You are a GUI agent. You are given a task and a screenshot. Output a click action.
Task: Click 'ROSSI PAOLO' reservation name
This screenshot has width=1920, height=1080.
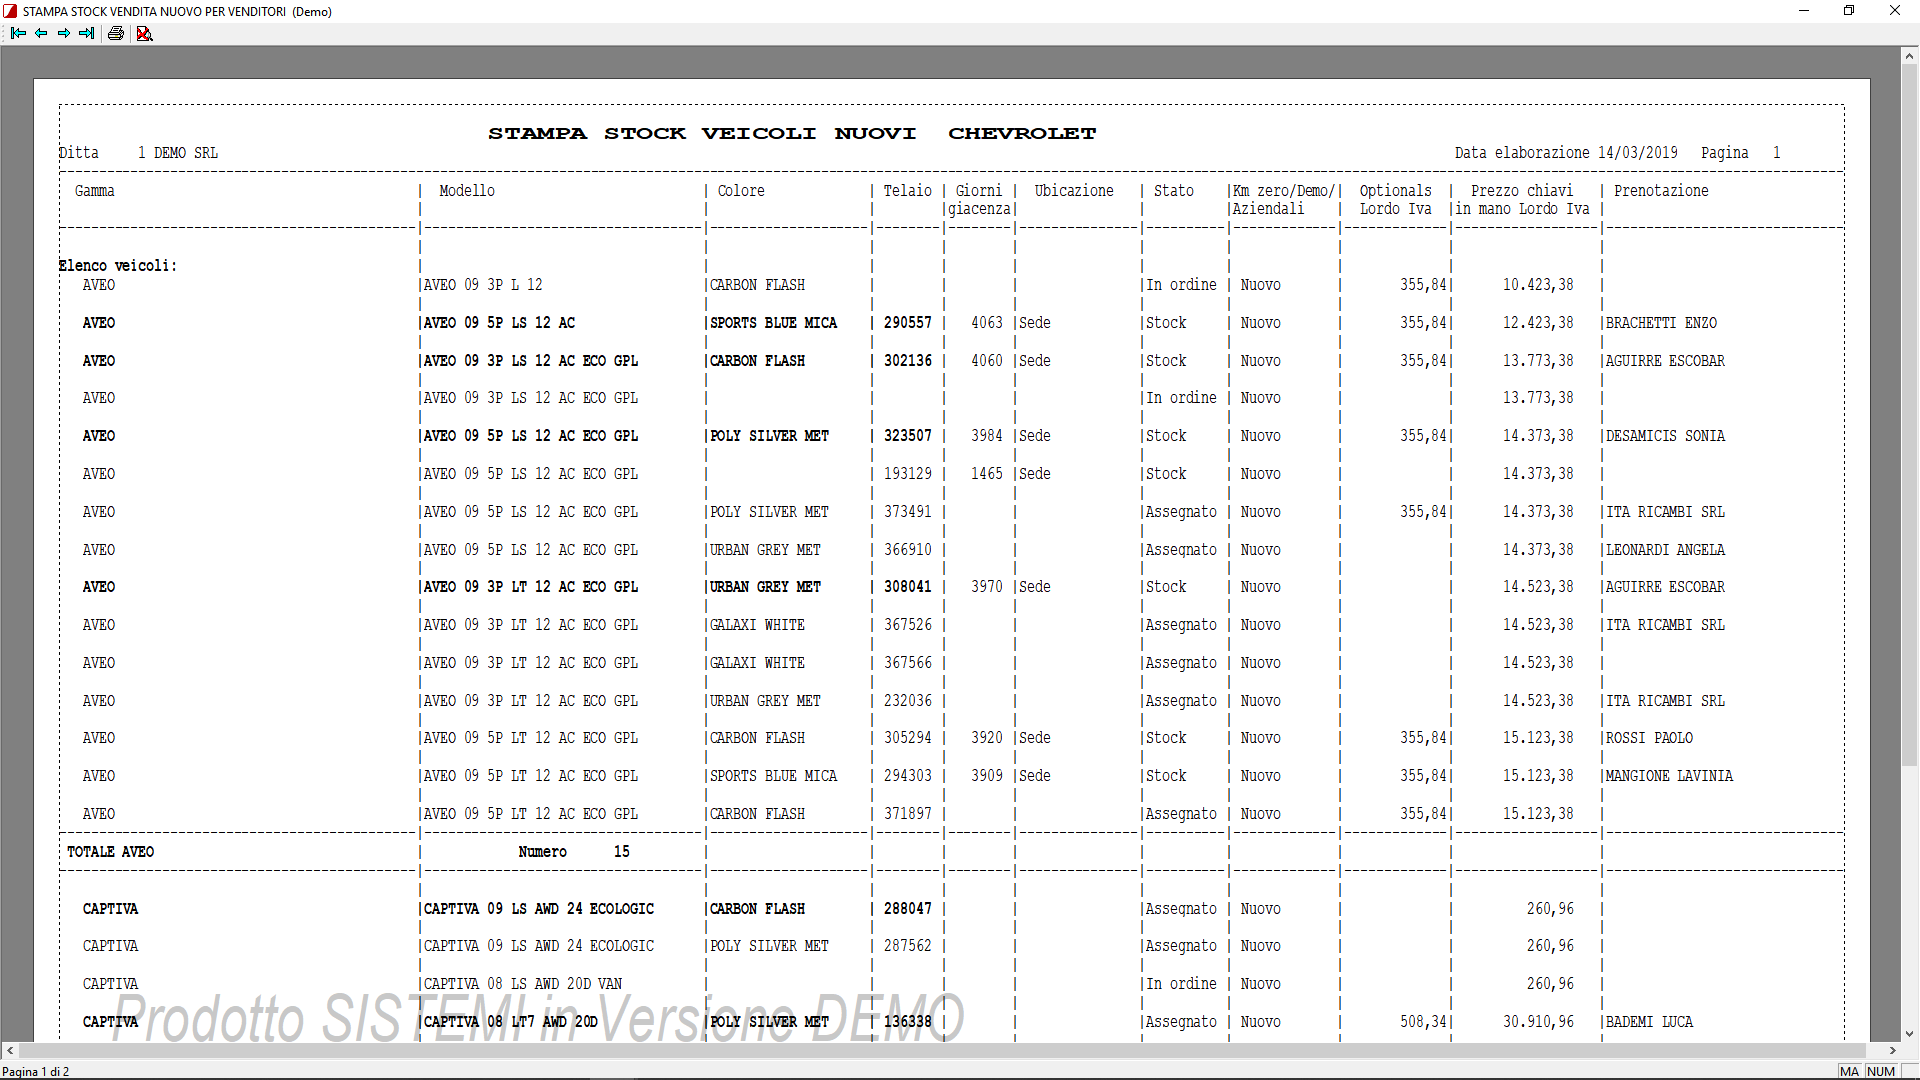[x=1649, y=738]
